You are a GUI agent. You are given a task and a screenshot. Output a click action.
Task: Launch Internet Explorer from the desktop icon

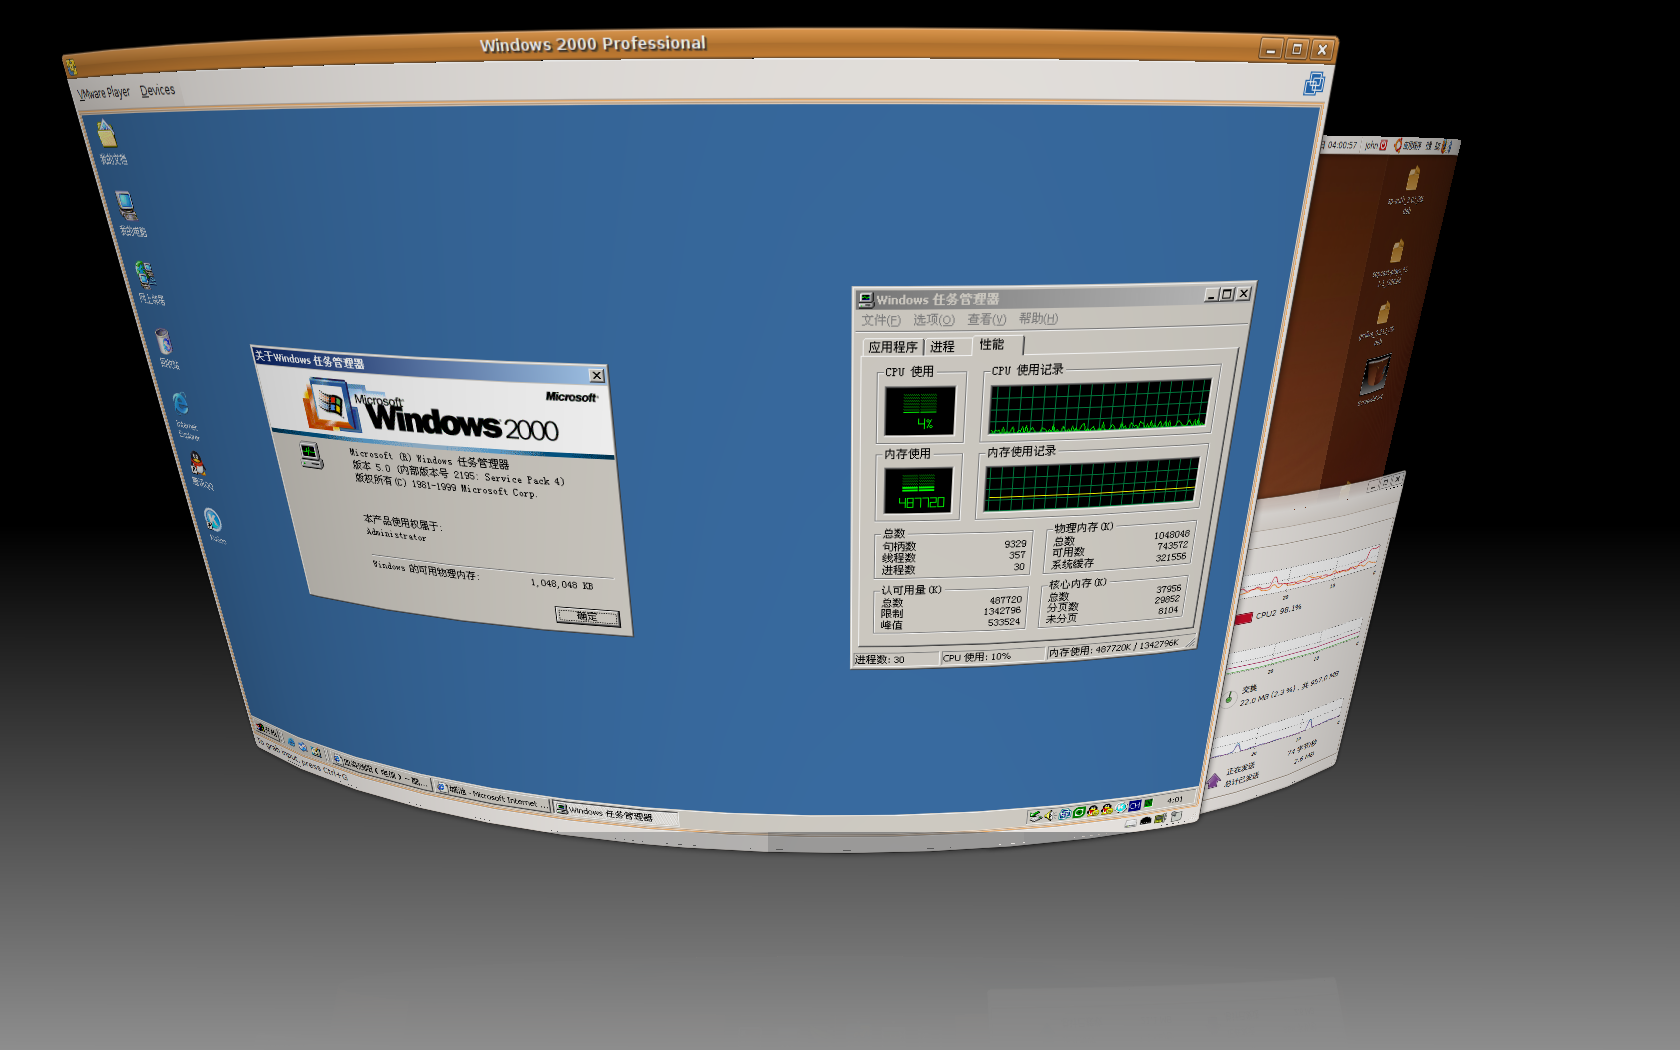pyautogui.click(x=181, y=402)
